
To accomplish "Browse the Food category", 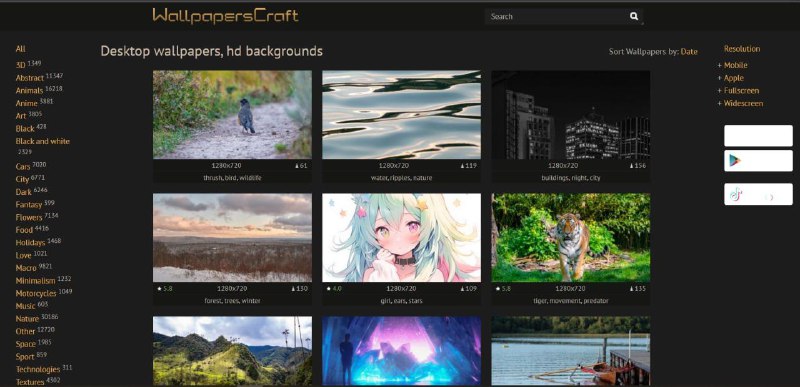I will click(x=24, y=230).
